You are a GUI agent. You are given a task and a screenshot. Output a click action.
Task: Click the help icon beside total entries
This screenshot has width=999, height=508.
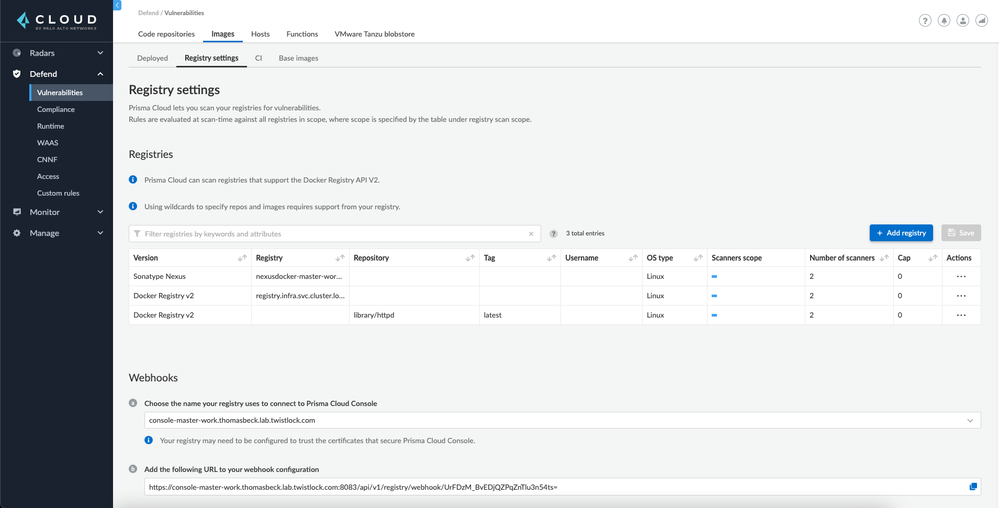point(553,234)
